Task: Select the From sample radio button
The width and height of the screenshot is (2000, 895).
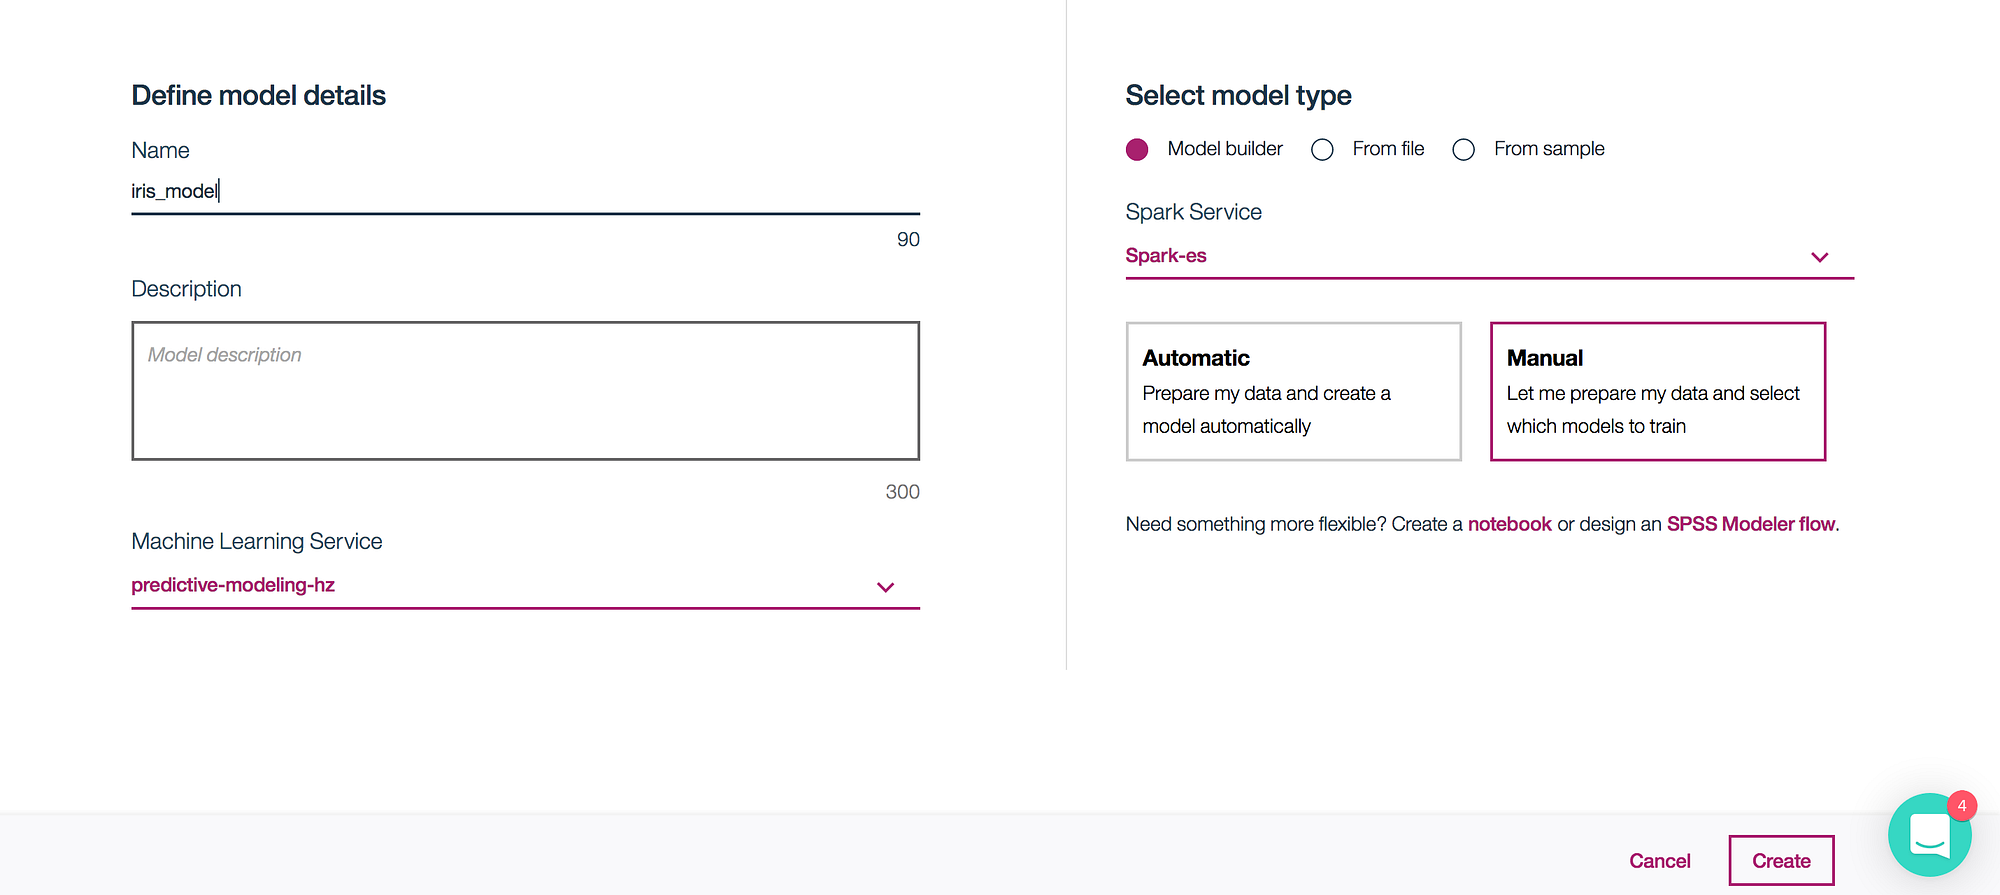Action: point(1464,150)
